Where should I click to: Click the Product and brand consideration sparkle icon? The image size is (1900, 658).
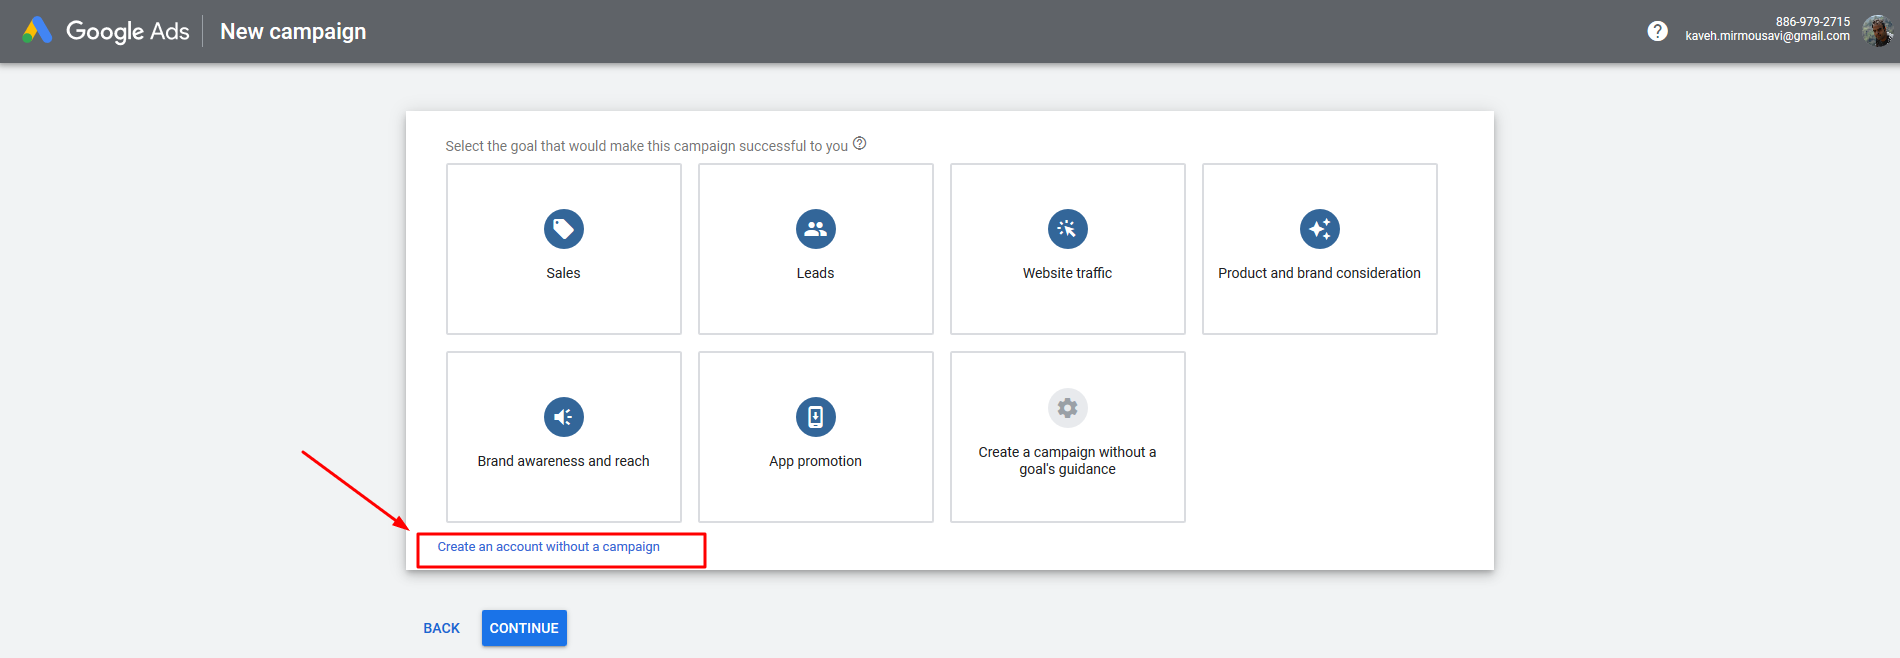pos(1320,229)
